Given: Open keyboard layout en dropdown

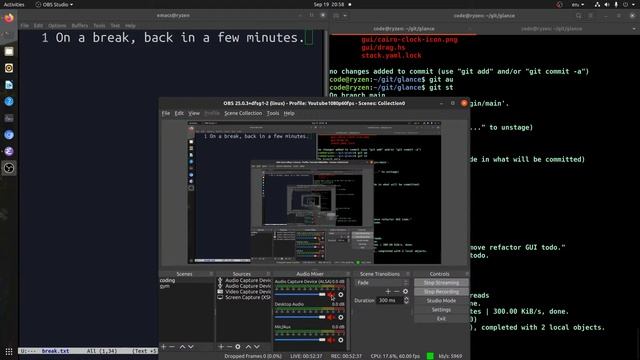Looking at the screenshot, I should 578,4.
